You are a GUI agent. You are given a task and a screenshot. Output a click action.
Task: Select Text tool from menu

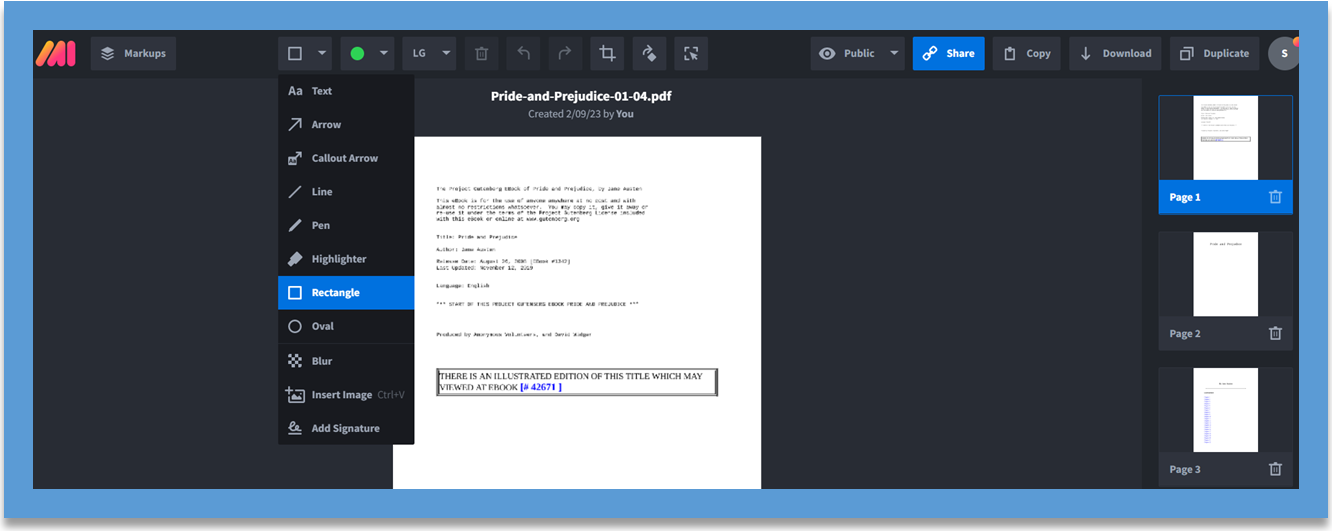click(346, 91)
